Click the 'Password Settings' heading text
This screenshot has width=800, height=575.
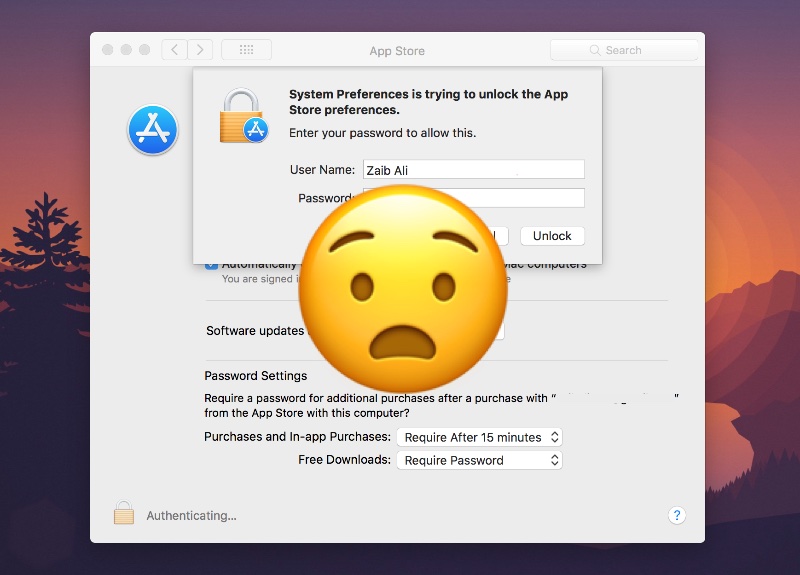(x=256, y=376)
